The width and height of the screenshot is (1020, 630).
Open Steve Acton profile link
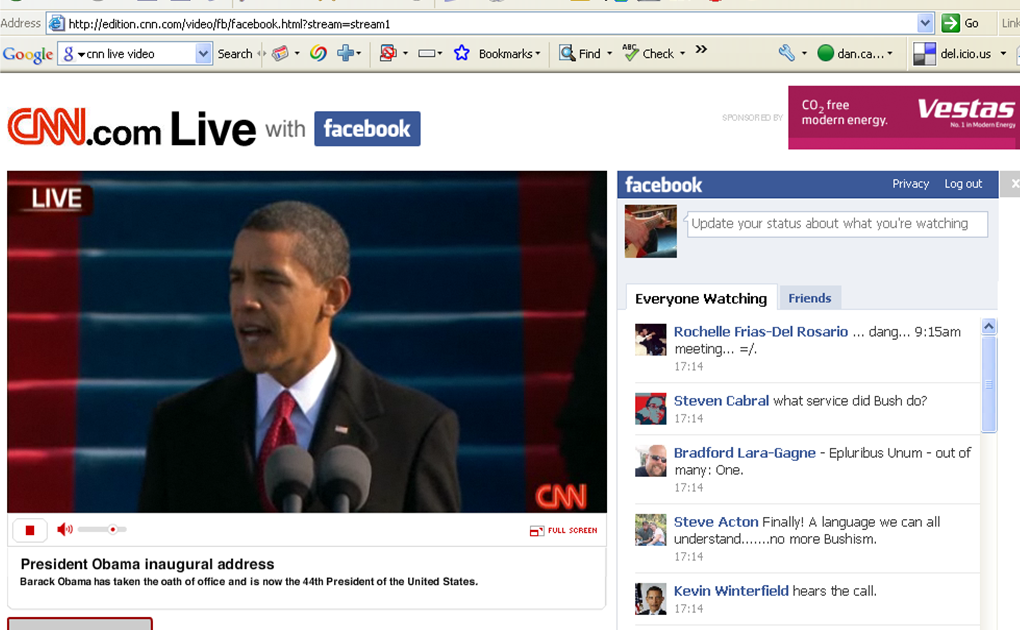pos(716,522)
